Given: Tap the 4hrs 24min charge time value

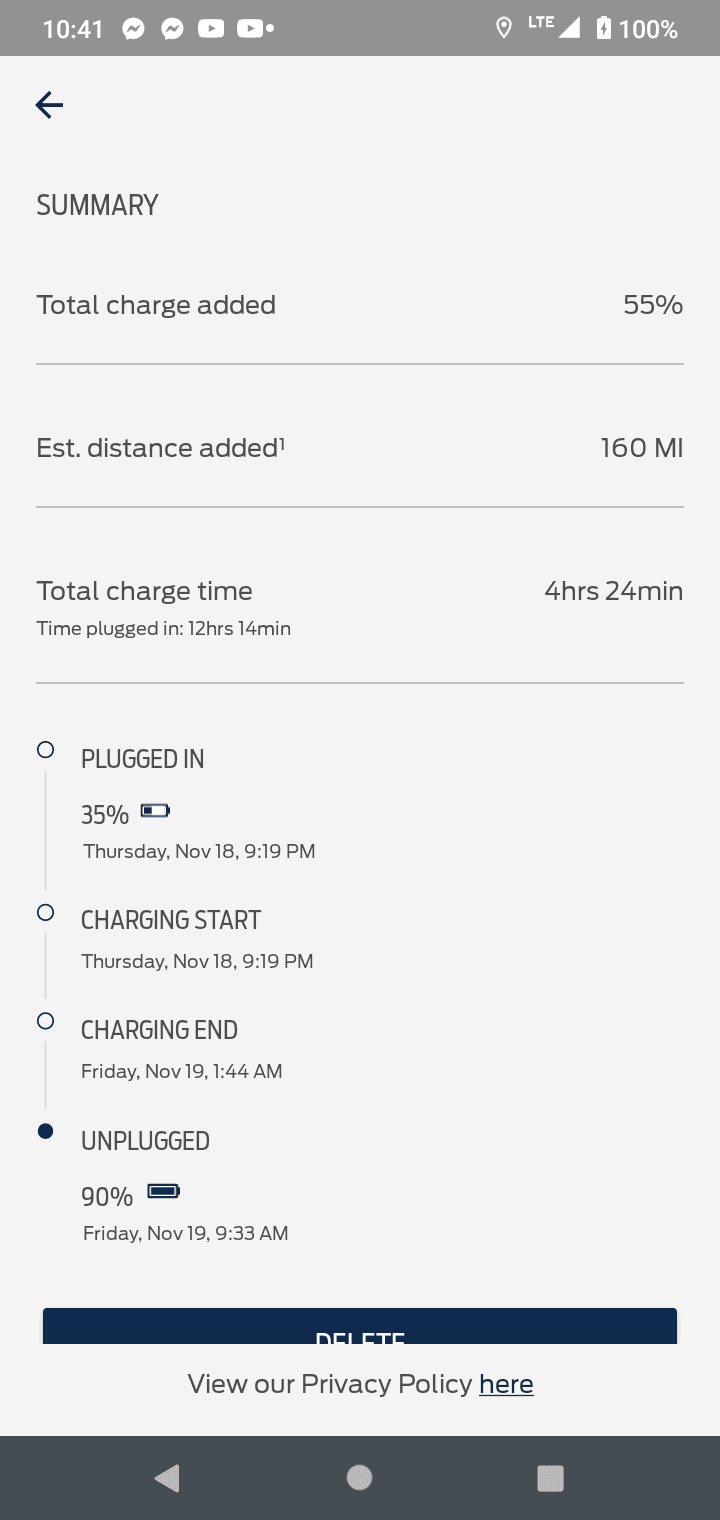Looking at the screenshot, I should point(613,591).
